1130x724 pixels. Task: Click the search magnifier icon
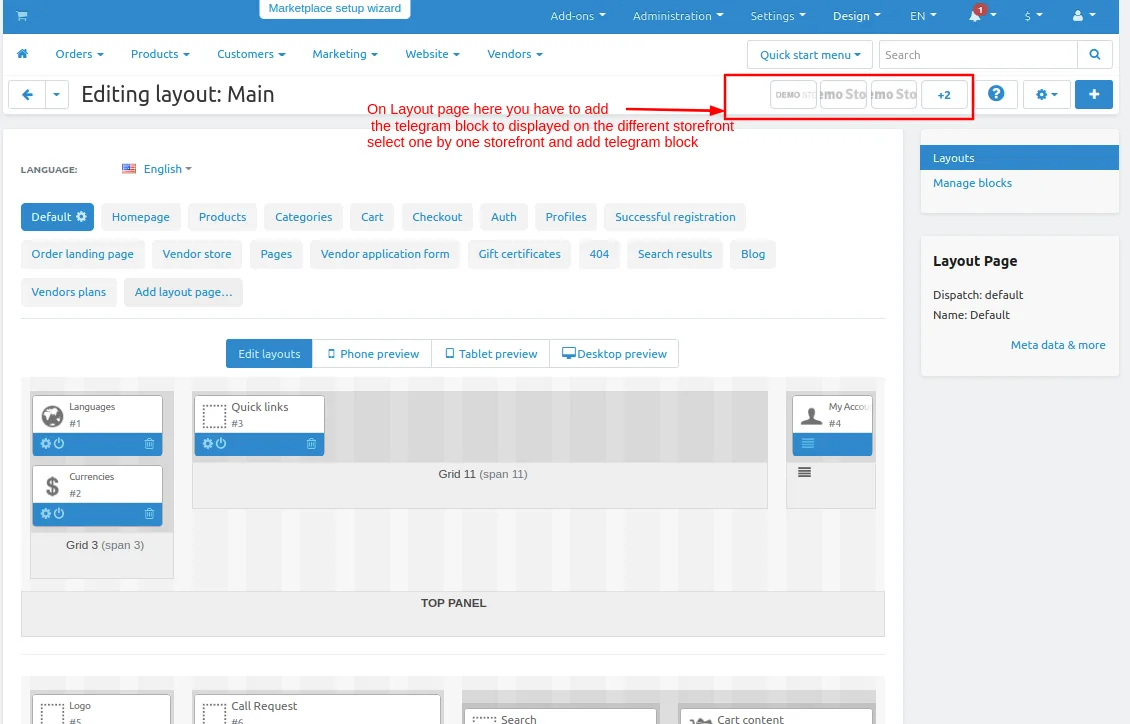click(x=1095, y=55)
